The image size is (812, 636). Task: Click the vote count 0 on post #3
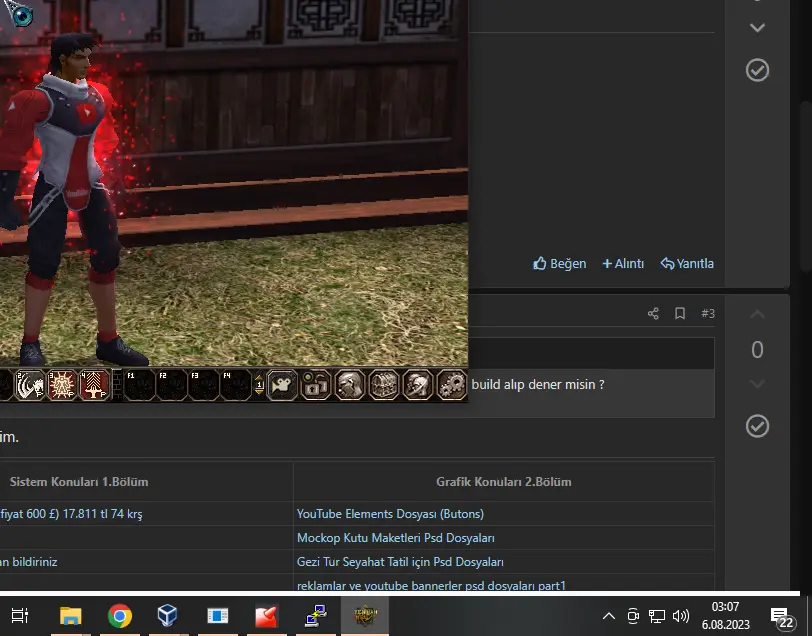pos(757,350)
